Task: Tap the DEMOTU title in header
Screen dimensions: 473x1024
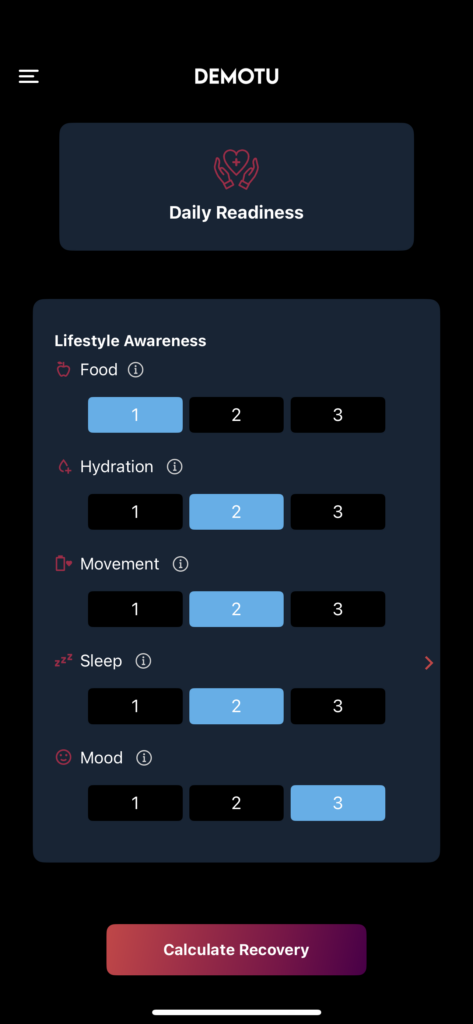Action: (236, 76)
